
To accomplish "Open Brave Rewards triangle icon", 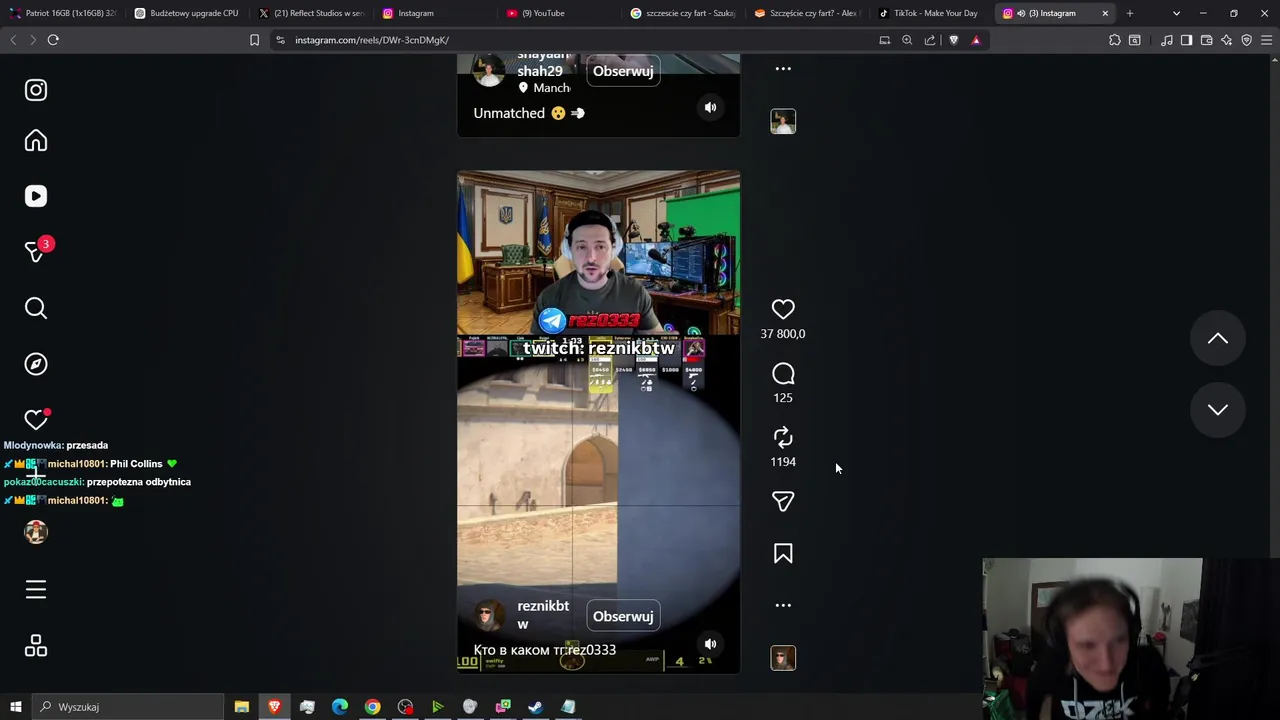I will [x=976, y=40].
